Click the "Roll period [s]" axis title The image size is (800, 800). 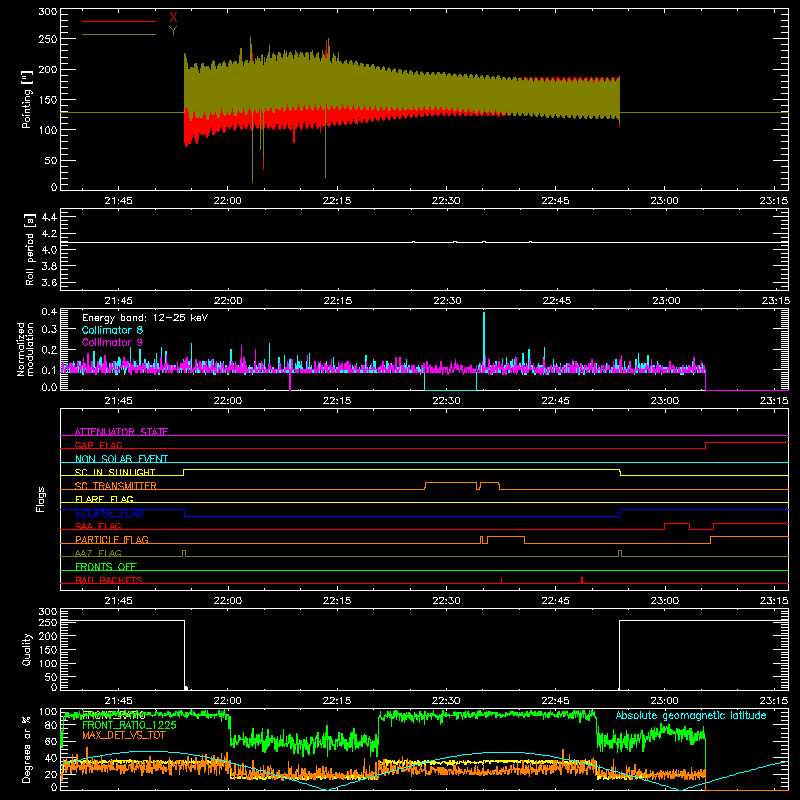[30, 249]
